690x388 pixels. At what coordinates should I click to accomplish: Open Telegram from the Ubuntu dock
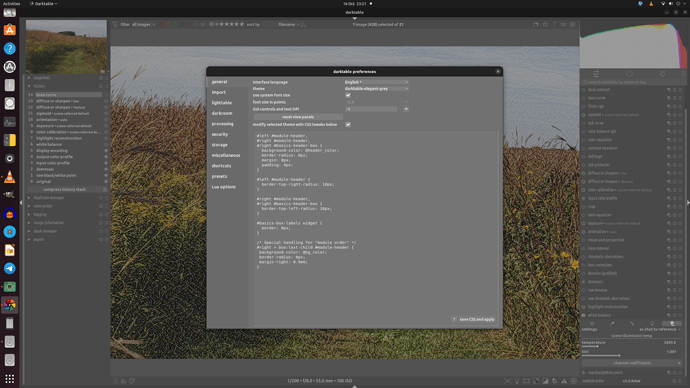tap(10, 268)
